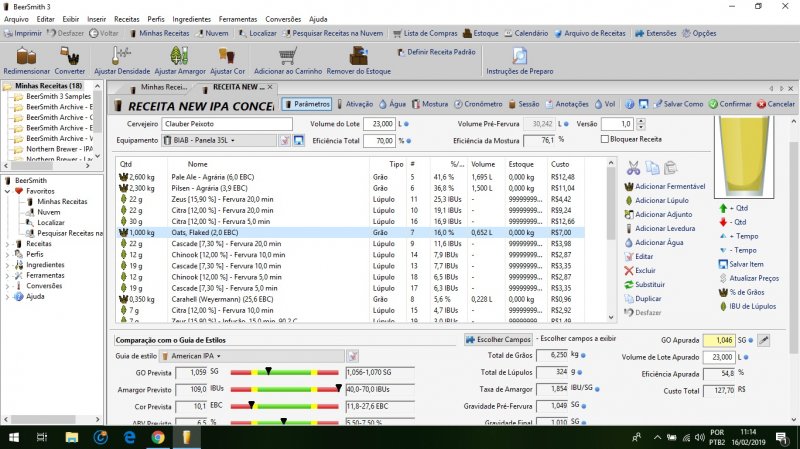Expand the Receitas tree node
This screenshot has width=800, height=449.
click(8, 244)
